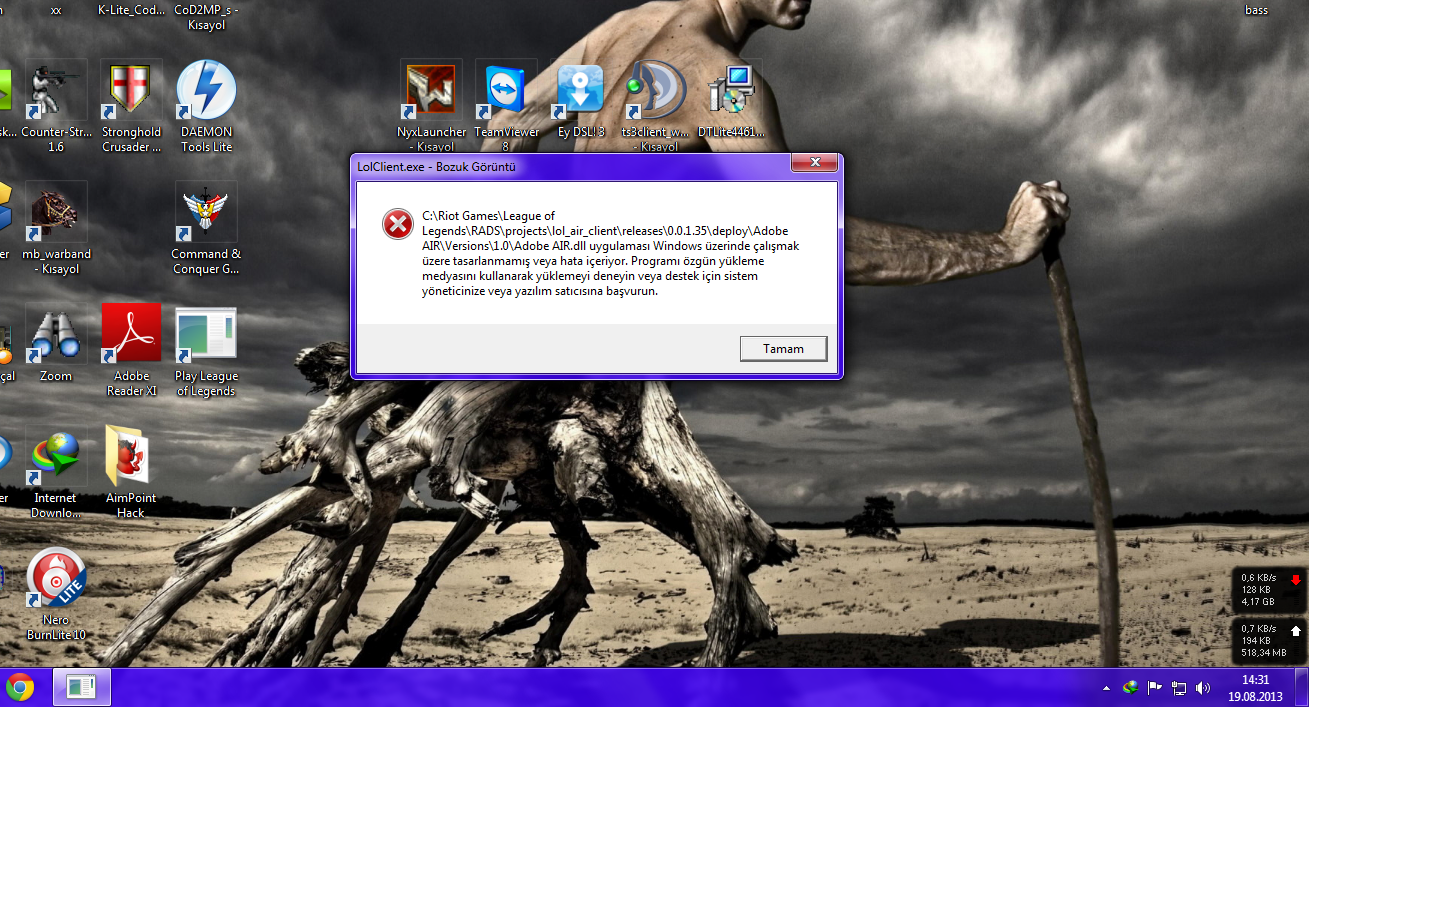Open the Internet Download Manager desktop icon
Screen dimensions: 1440x900
[56, 472]
